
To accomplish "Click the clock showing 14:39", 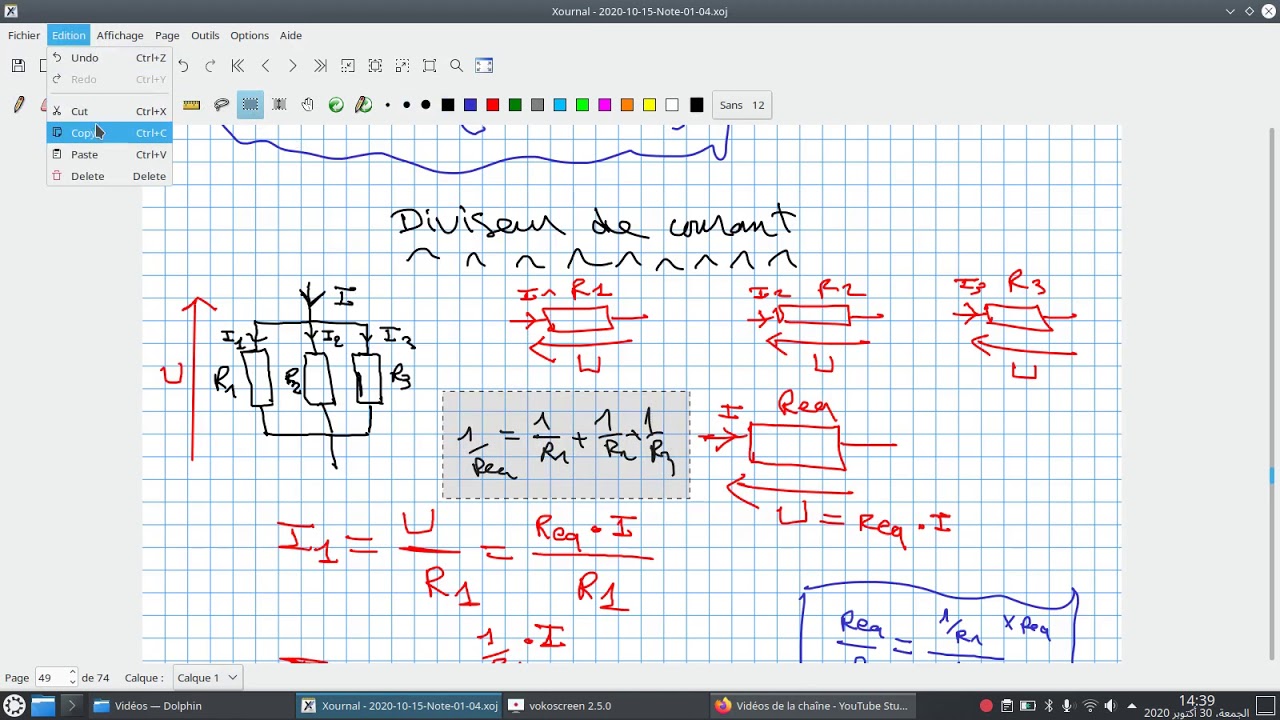I will coord(1196,701).
